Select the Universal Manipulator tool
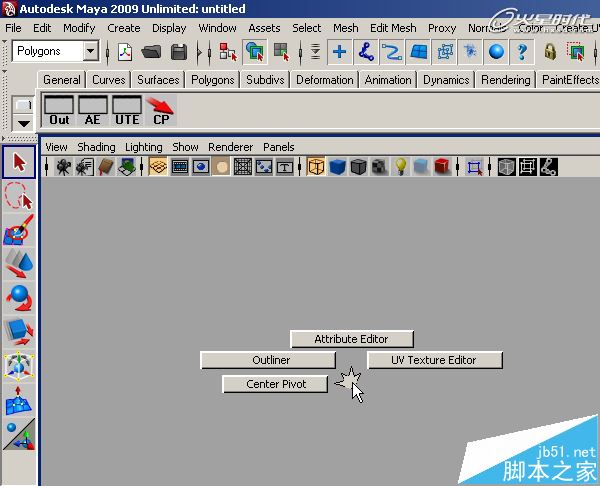Image resolution: width=600 pixels, height=486 pixels. [x=19, y=366]
